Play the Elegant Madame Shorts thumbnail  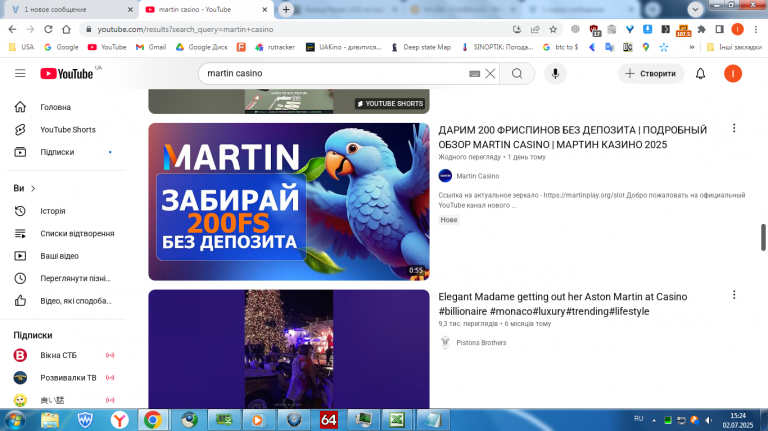pos(289,349)
